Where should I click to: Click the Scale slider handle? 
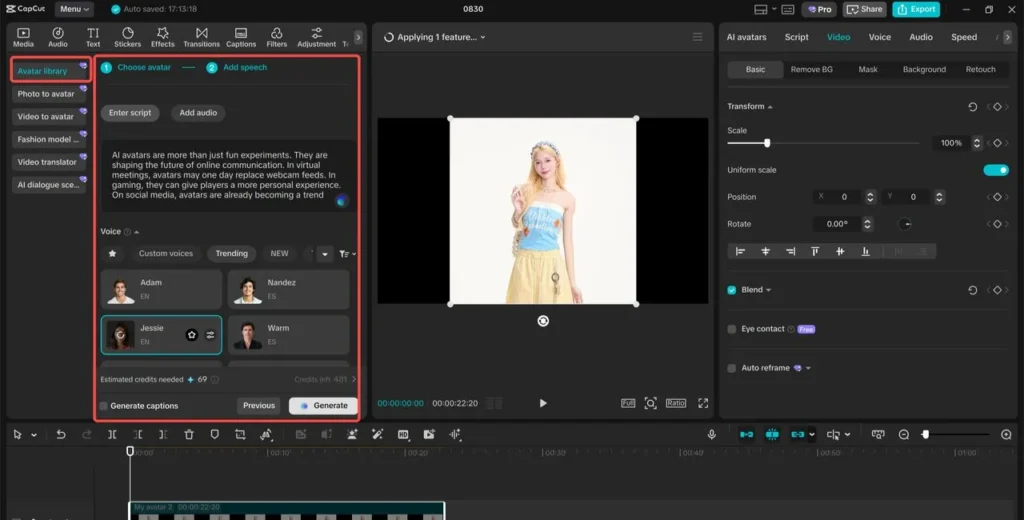pyautogui.click(x=767, y=143)
